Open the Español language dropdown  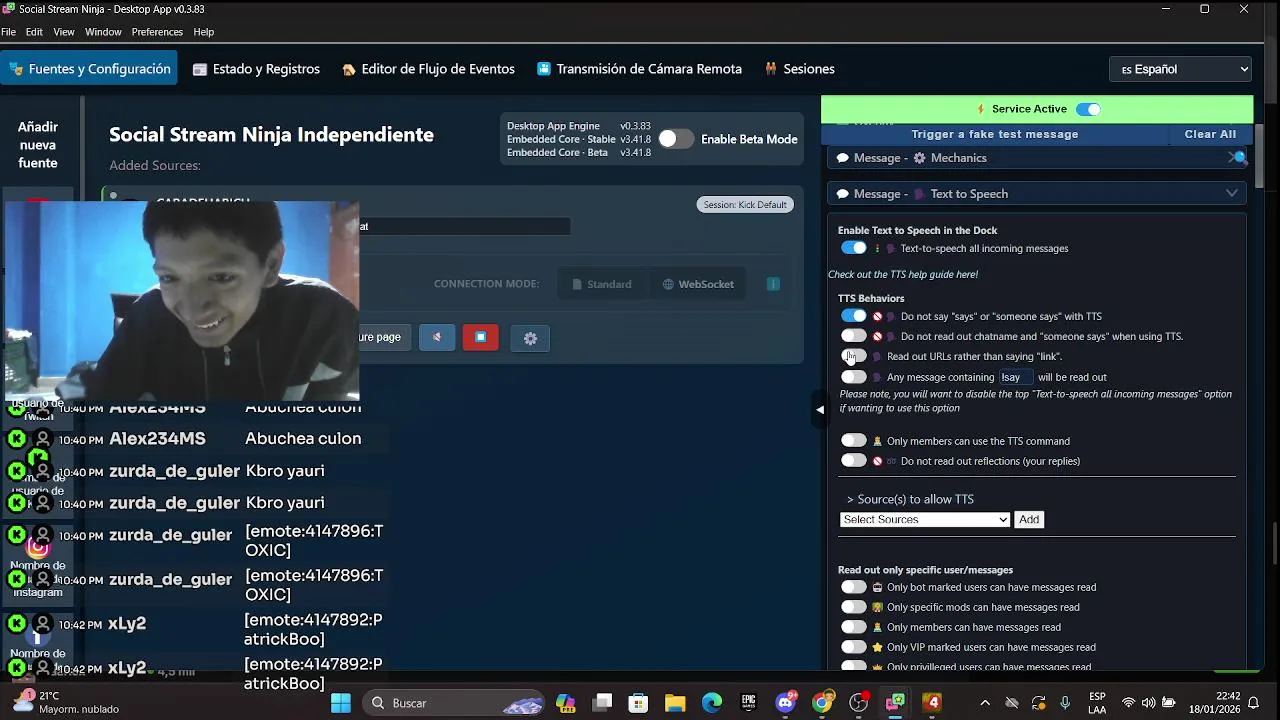[x=1181, y=69]
